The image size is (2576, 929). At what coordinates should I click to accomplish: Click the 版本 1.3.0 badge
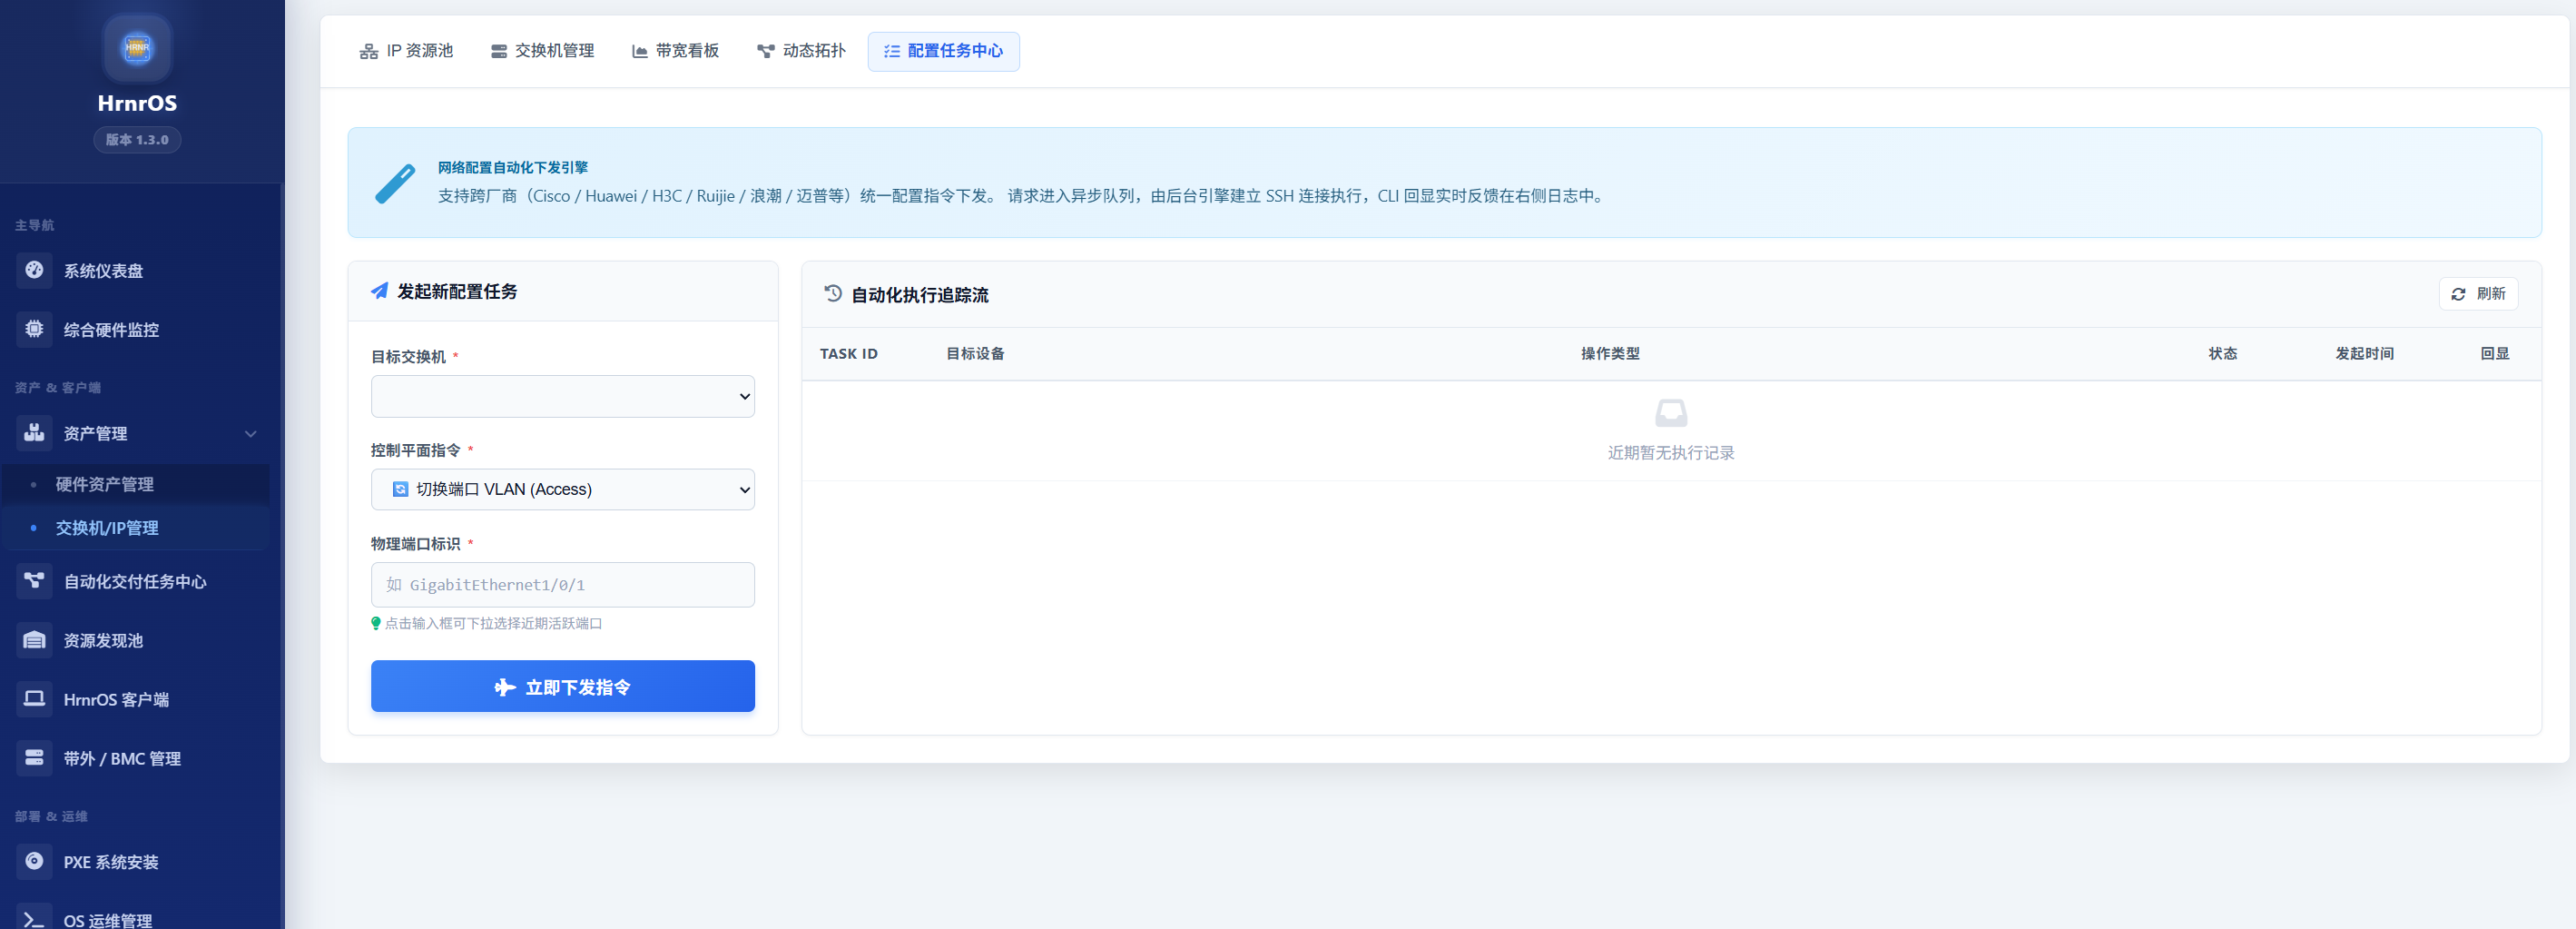137,139
